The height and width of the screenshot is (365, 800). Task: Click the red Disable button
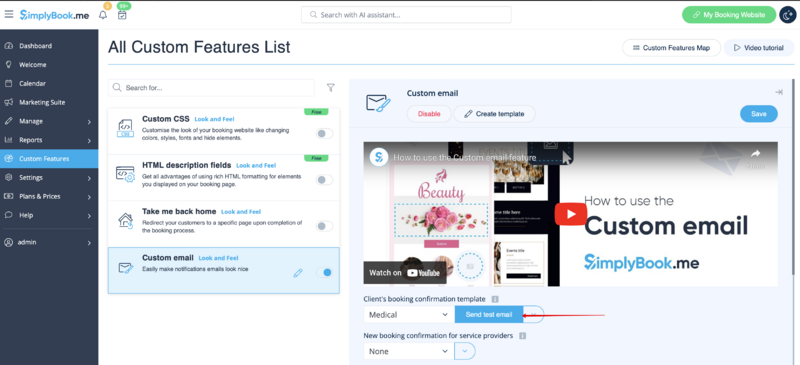429,114
